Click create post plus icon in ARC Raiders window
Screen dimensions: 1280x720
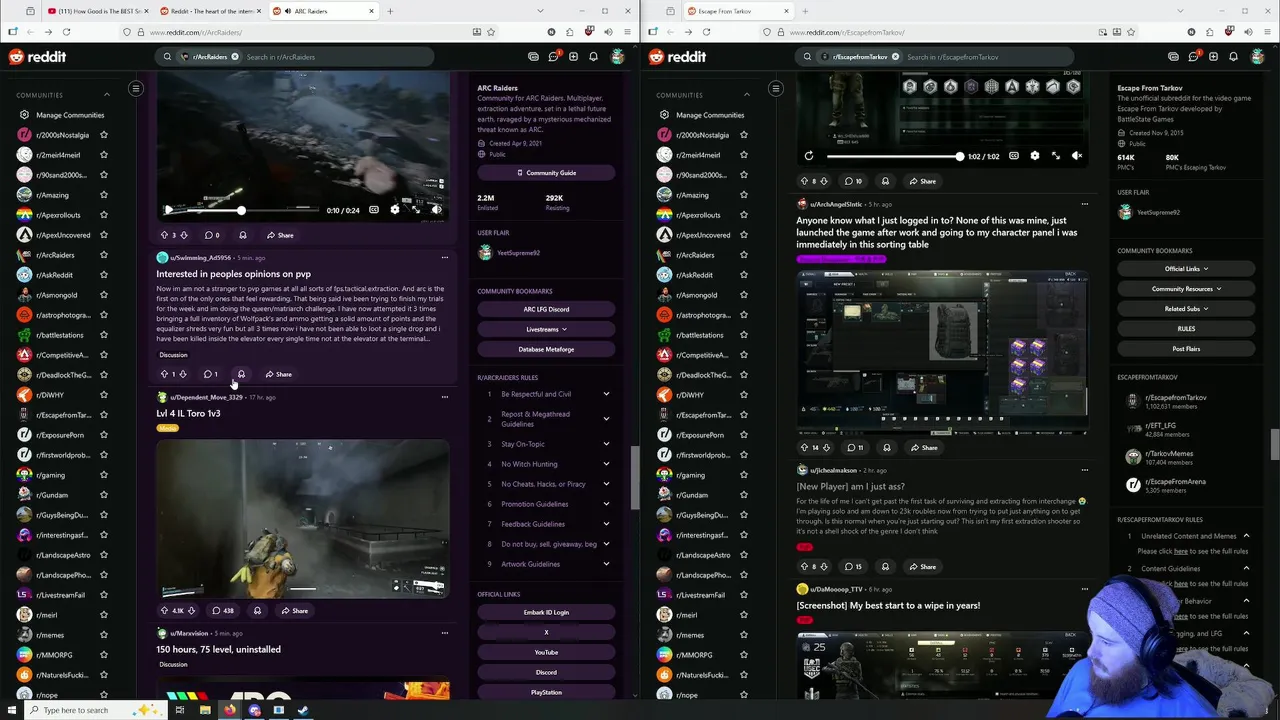[x=573, y=57]
